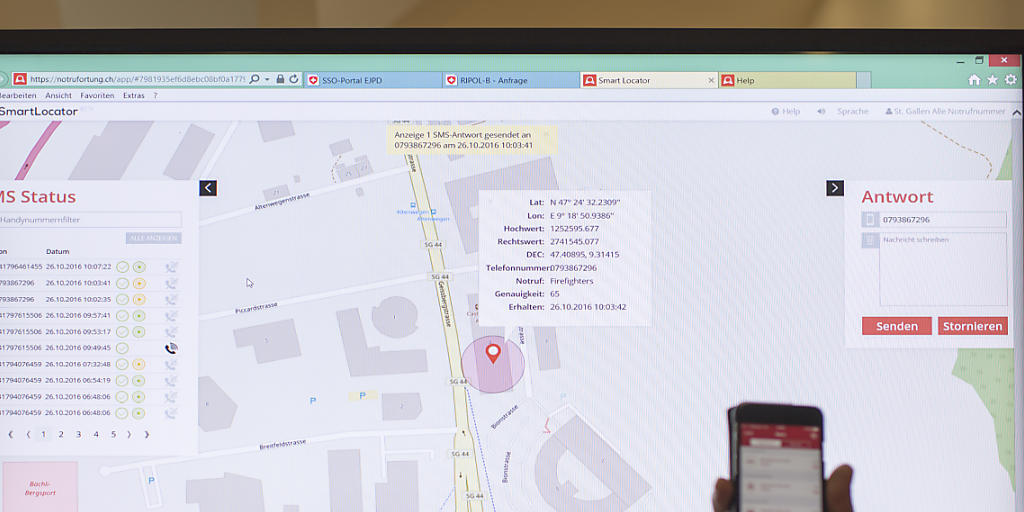Click the orange status dot in the 10:03:41 row

[138, 283]
